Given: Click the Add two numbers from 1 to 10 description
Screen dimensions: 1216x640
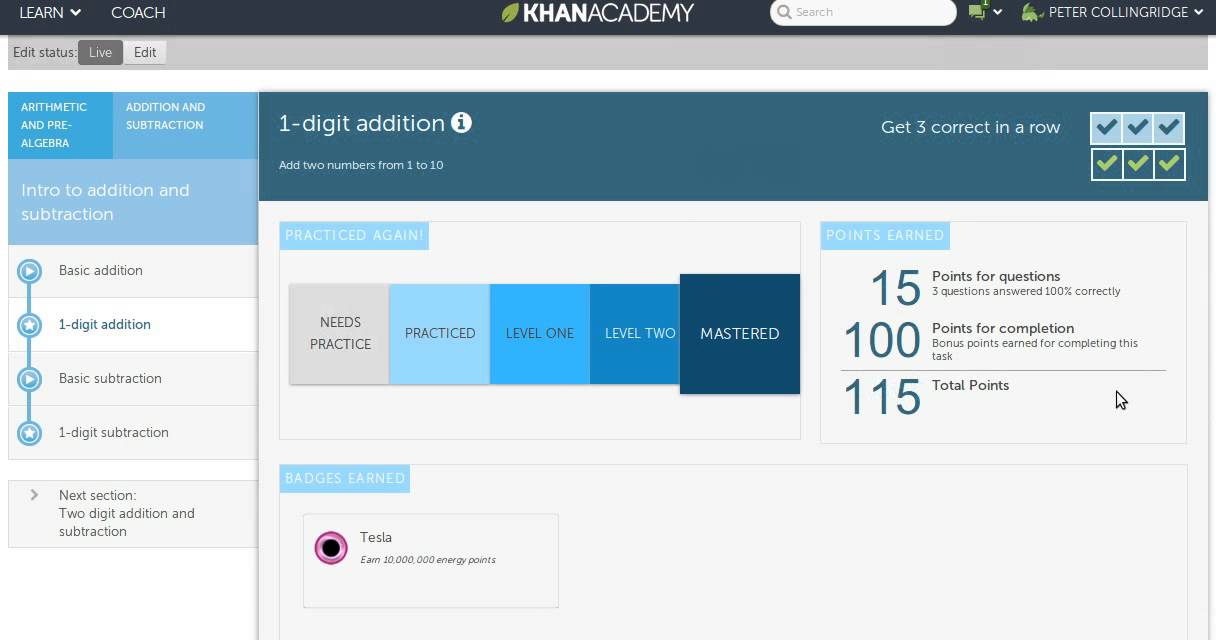Looking at the screenshot, I should tap(361, 165).
